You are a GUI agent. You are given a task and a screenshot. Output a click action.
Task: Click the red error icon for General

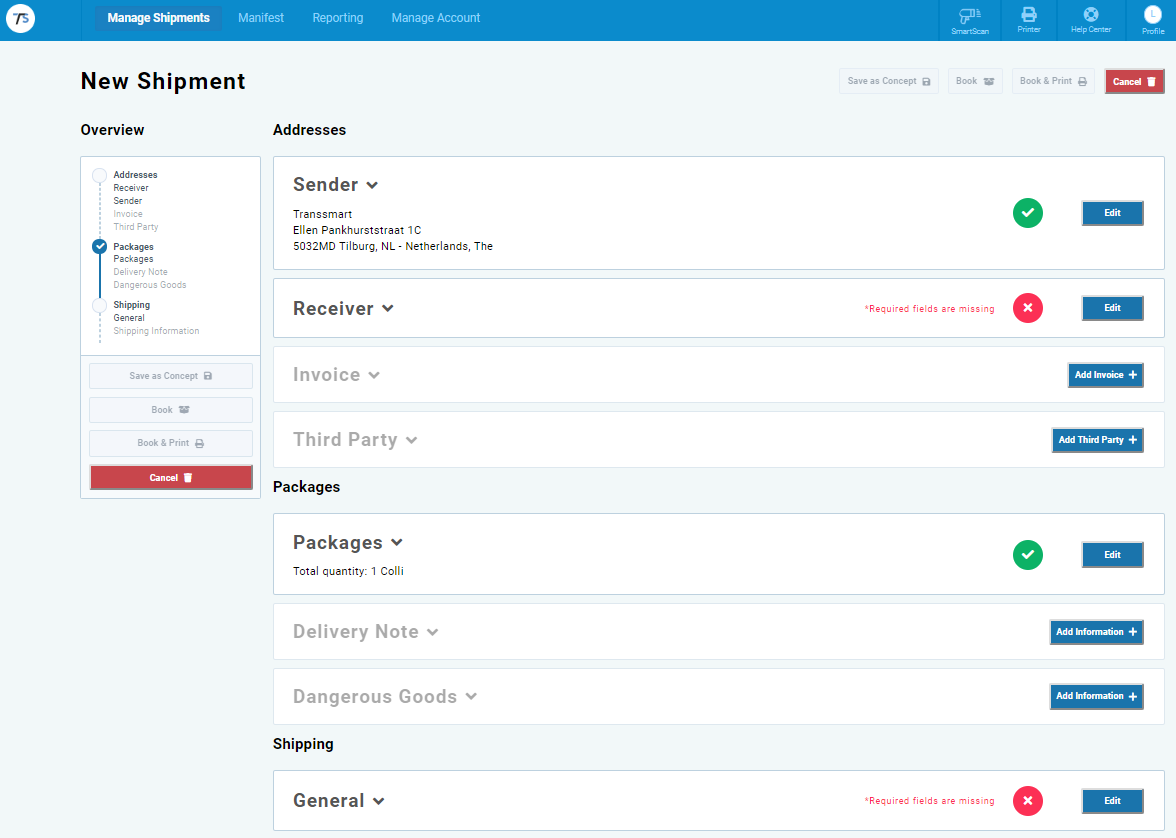(1027, 801)
